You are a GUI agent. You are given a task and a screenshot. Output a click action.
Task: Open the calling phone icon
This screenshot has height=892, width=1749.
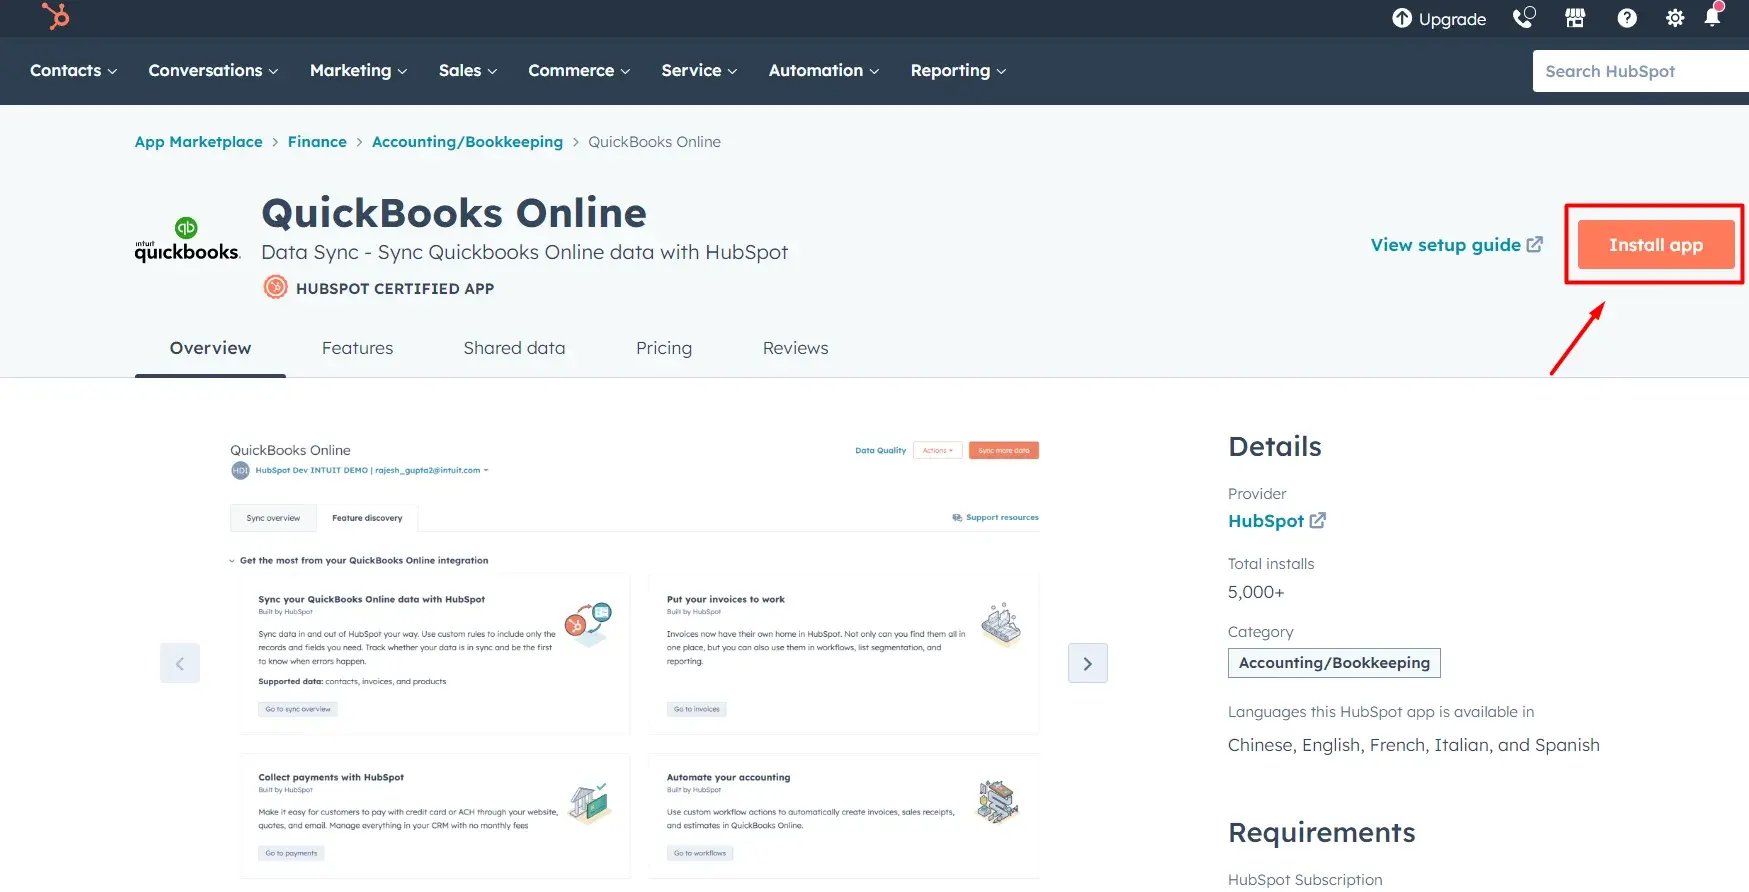[x=1523, y=18]
